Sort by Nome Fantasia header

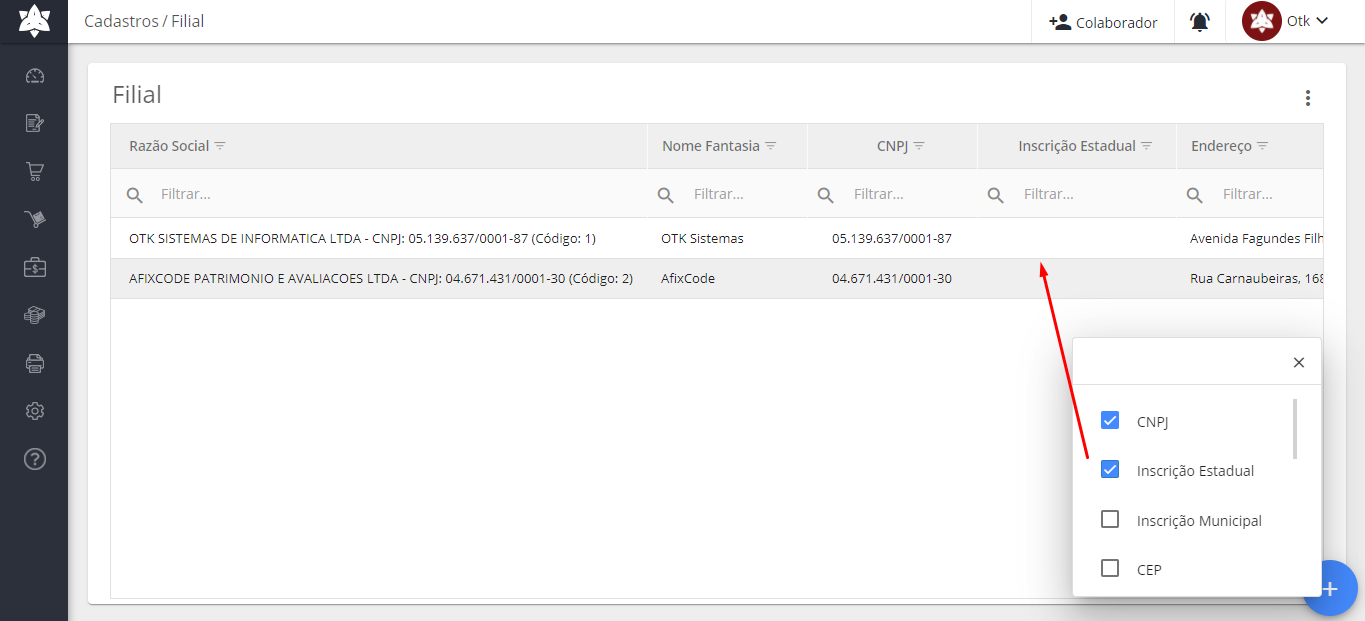711,146
